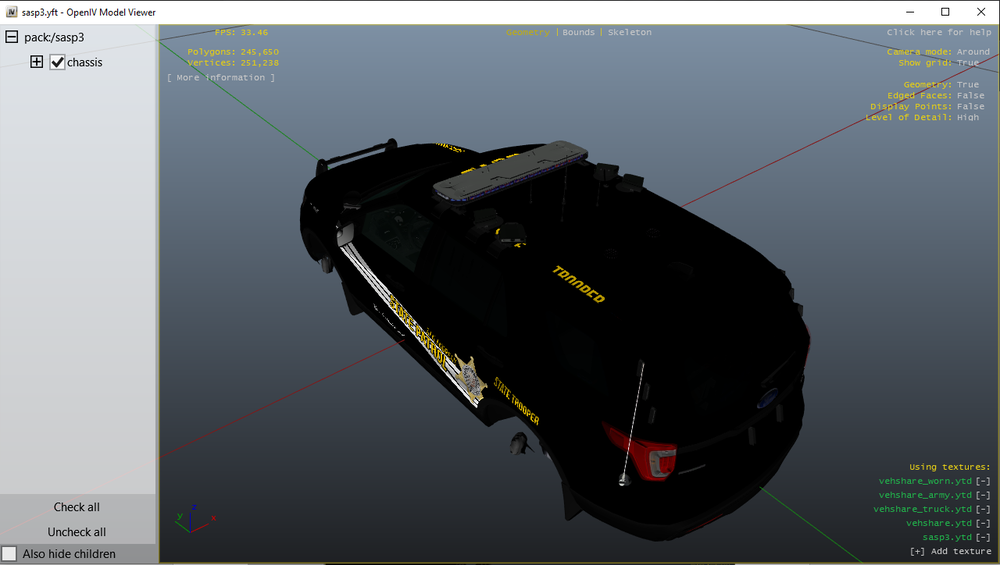Select the Geometry view tab

[x=527, y=32]
